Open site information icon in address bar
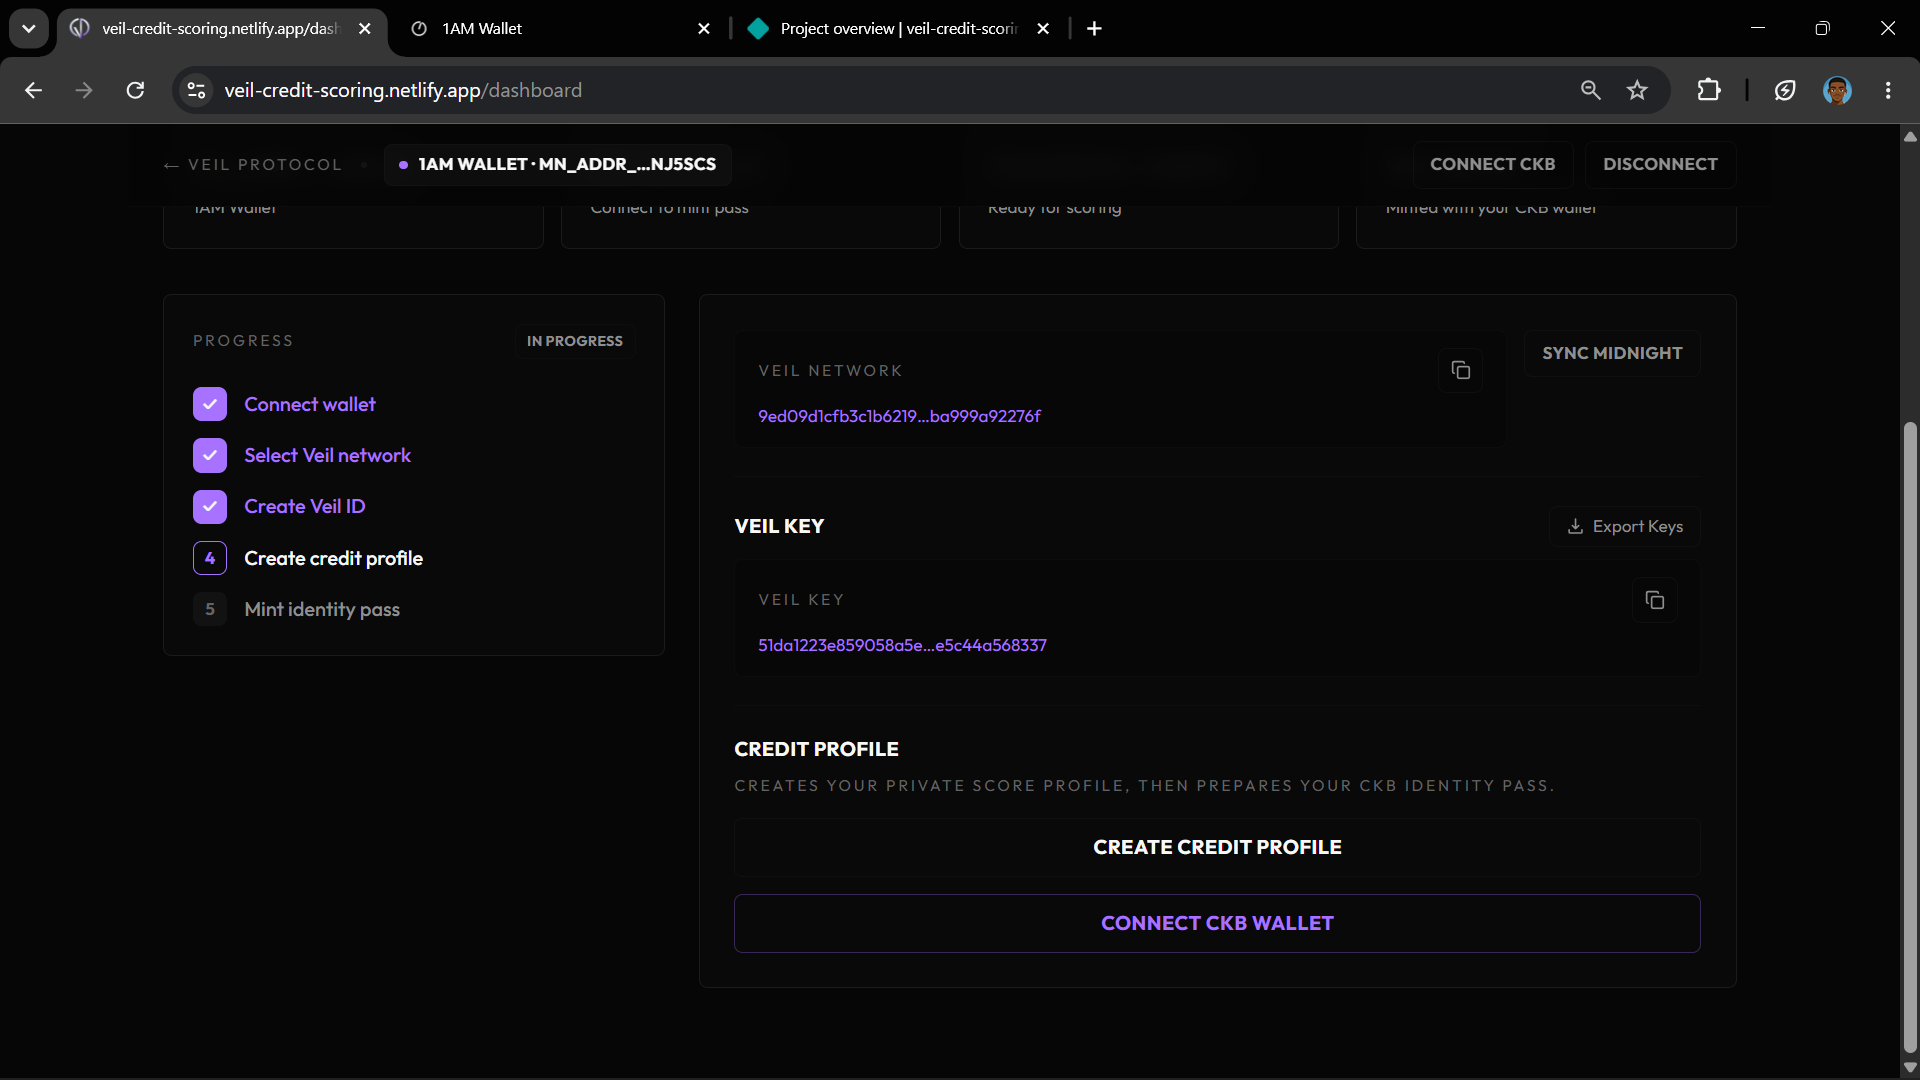 coord(196,90)
